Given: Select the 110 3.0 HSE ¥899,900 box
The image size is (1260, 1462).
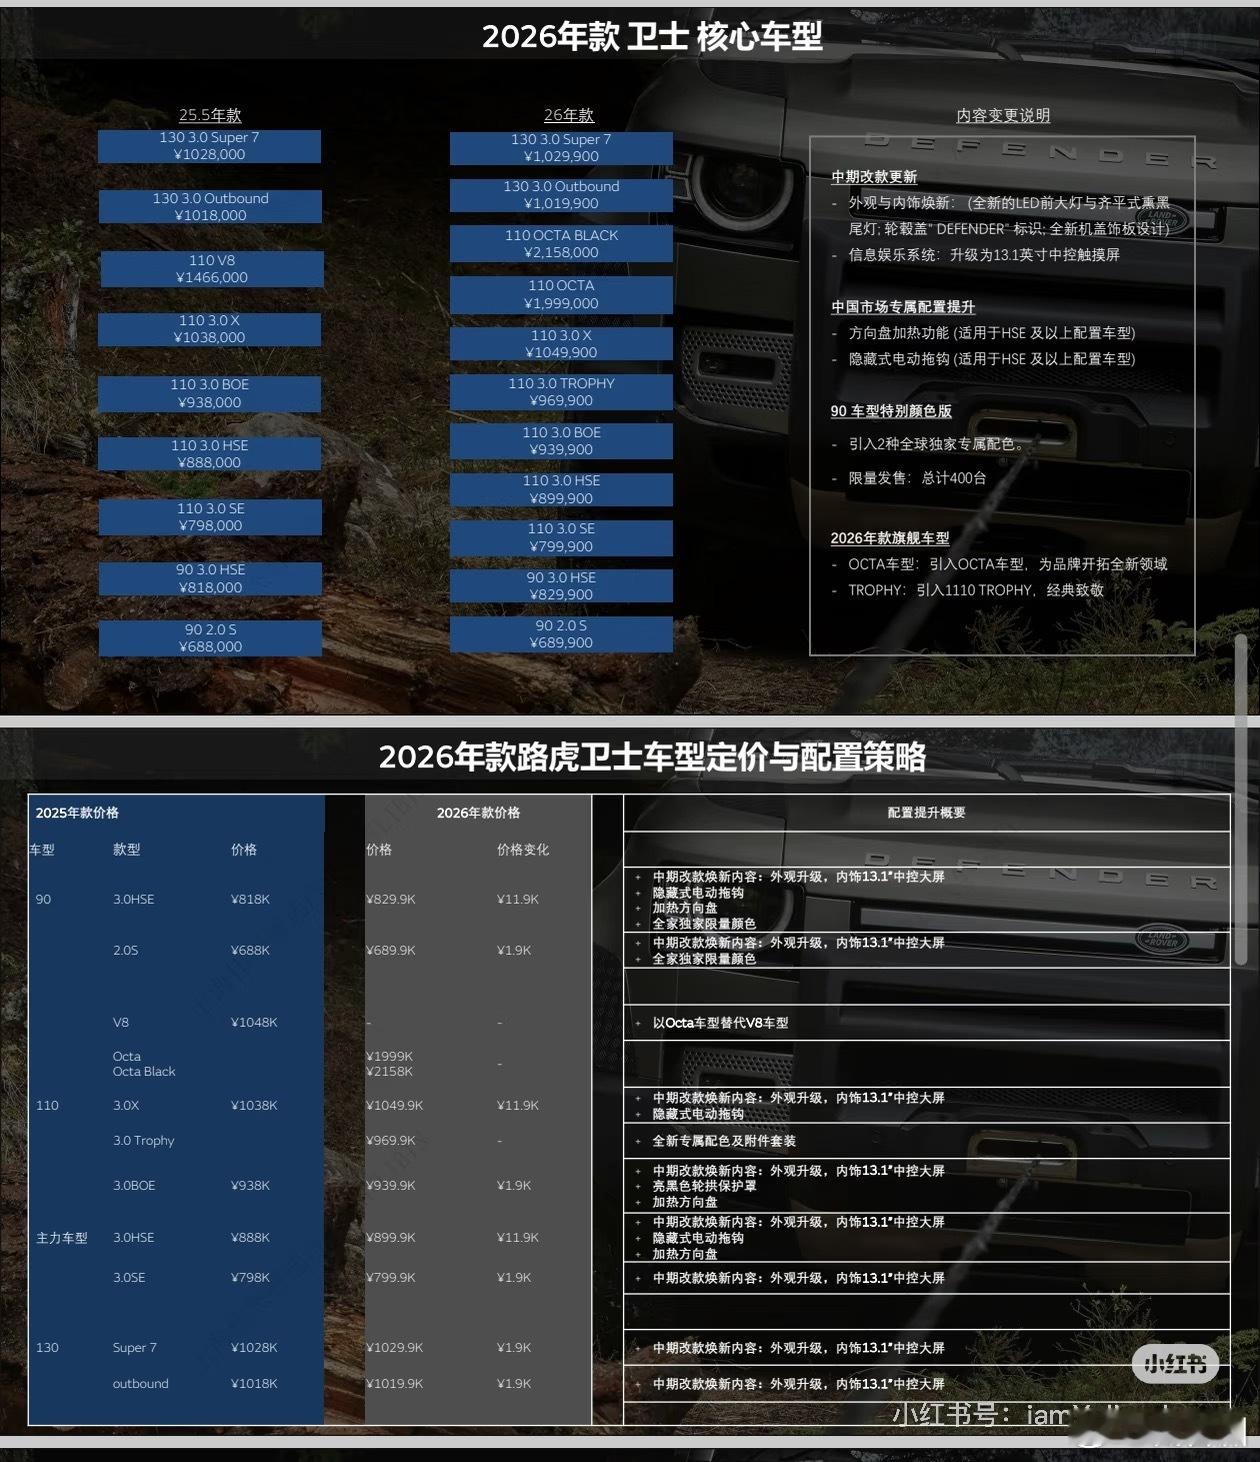Looking at the screenshot, I should (x=561, y=490).
